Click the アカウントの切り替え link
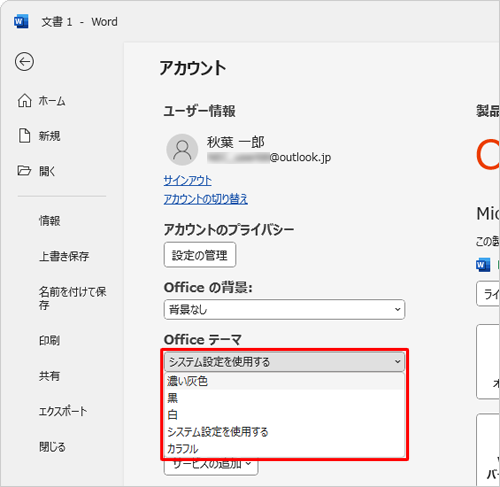Image resolution: width=500 pixels, height=487 pixels. pyautogui.click(x=206, y=199)
